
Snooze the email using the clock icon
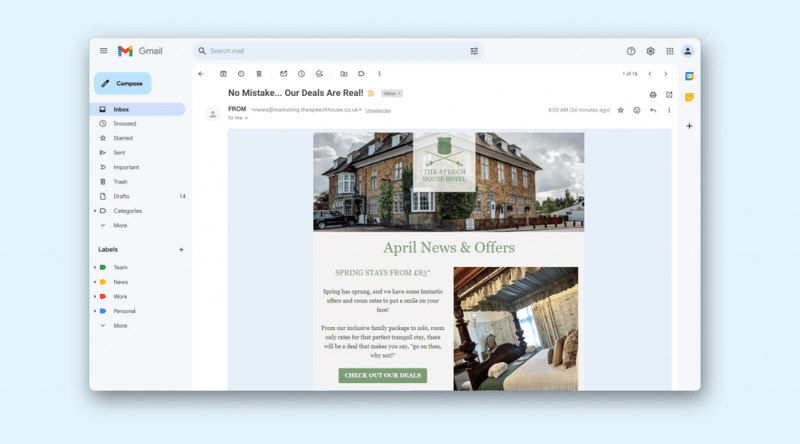301,73
